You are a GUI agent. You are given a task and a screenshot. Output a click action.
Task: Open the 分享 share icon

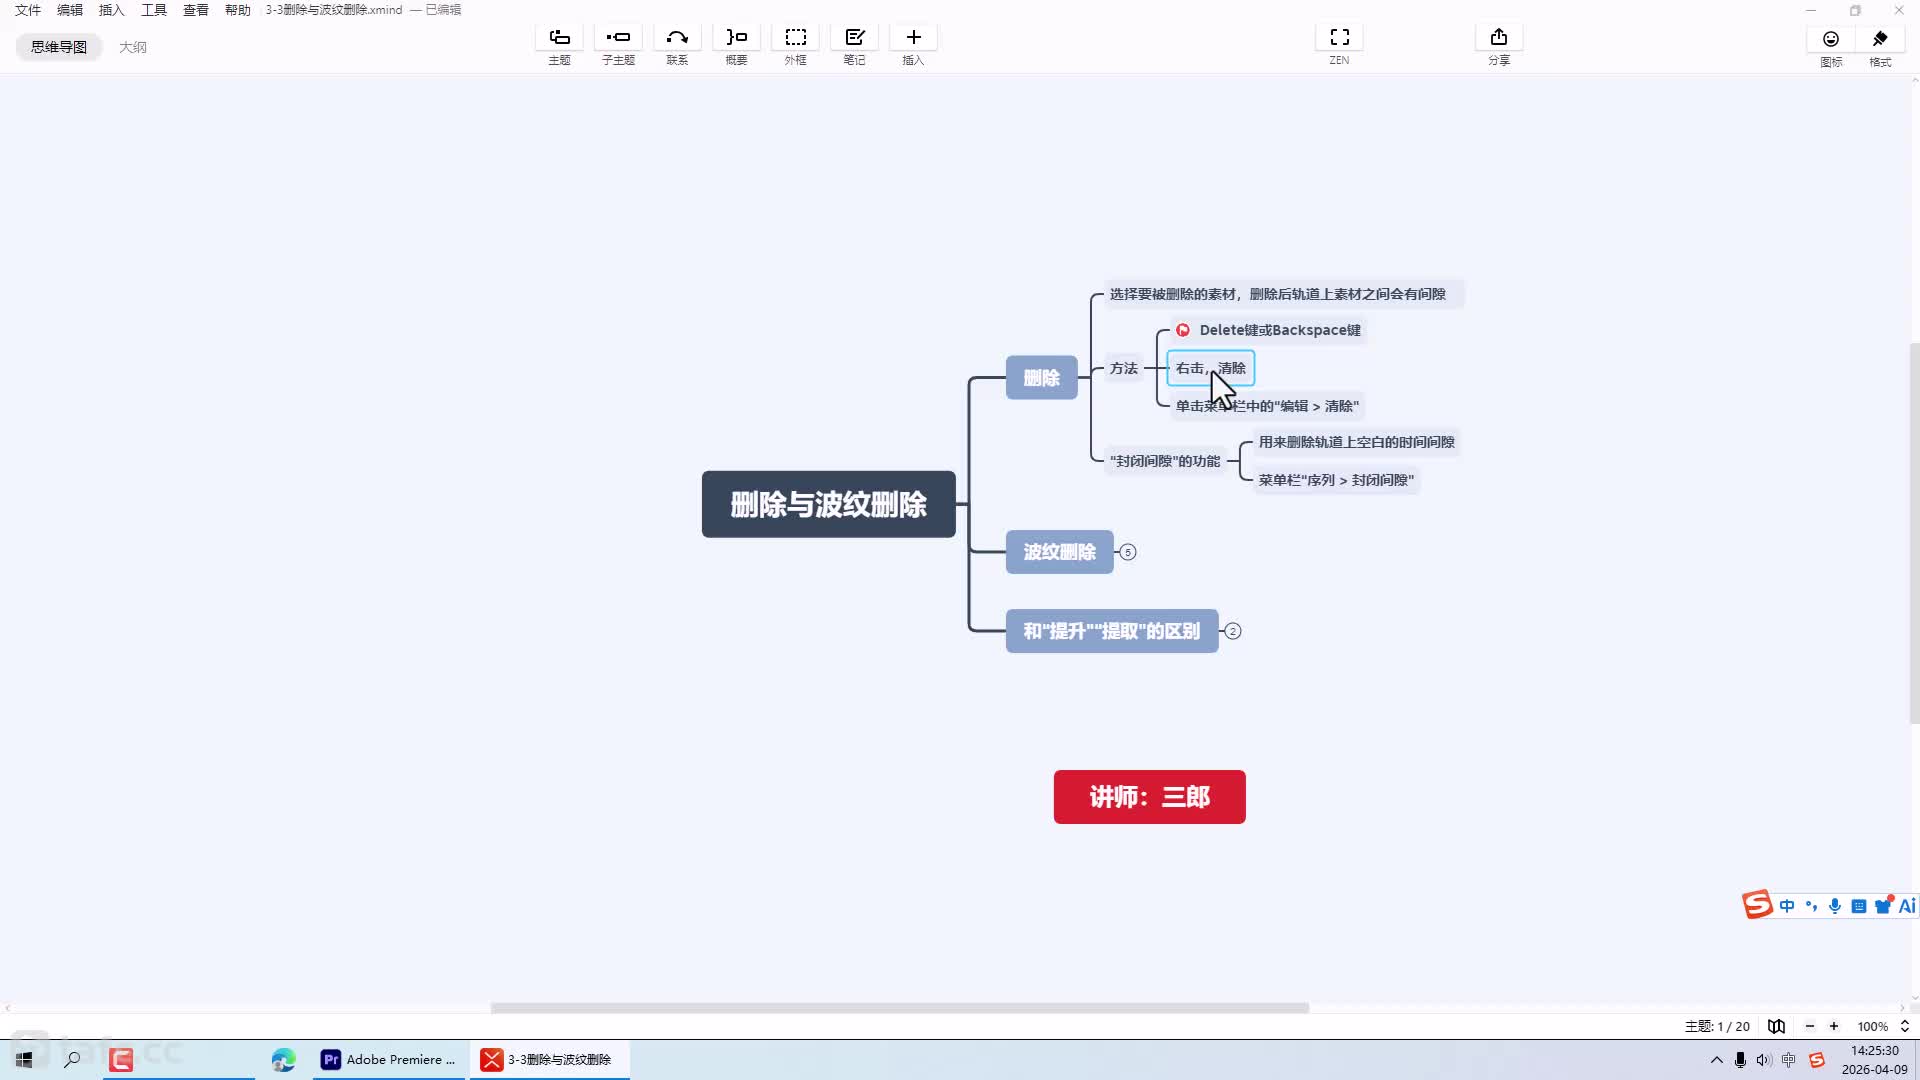(1498, 38)
